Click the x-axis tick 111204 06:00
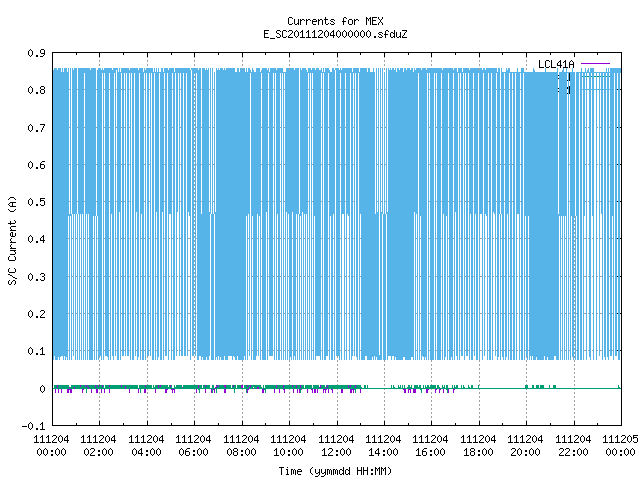This screenshot has width=640, height=480. coord(193,445)
